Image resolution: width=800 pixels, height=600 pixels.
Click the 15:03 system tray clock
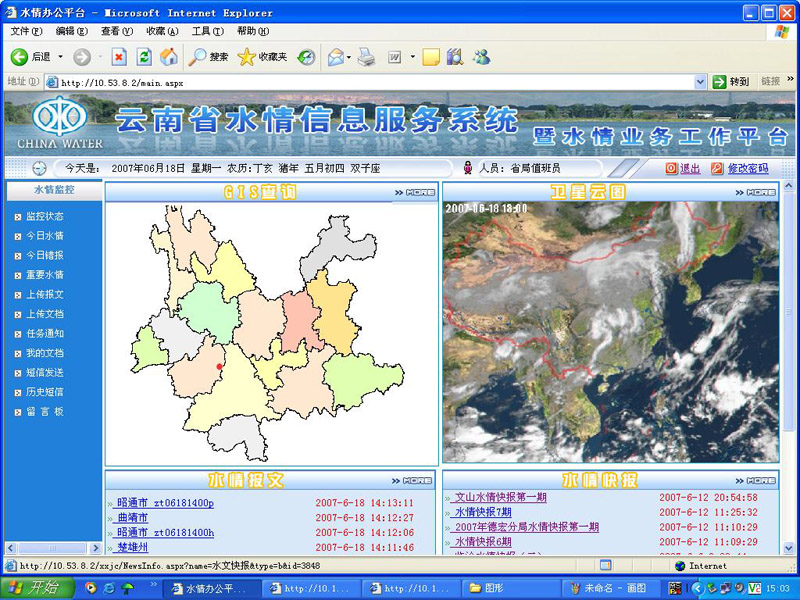point(778,588)
